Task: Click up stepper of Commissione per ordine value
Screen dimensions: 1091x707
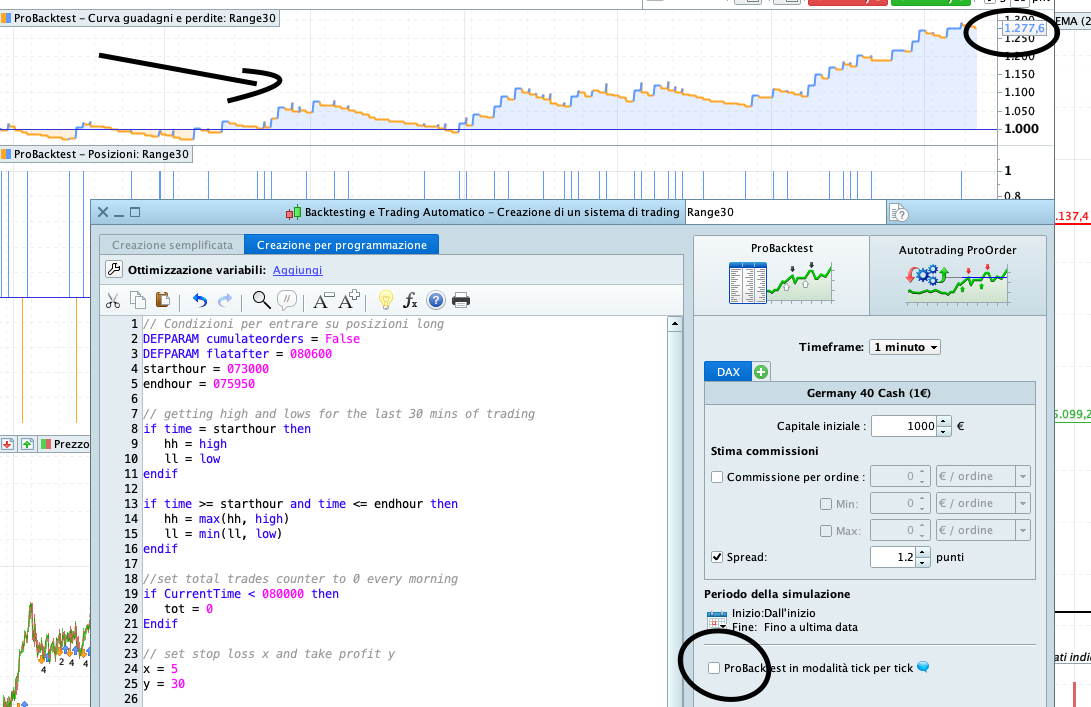Action: coord(923,472)
